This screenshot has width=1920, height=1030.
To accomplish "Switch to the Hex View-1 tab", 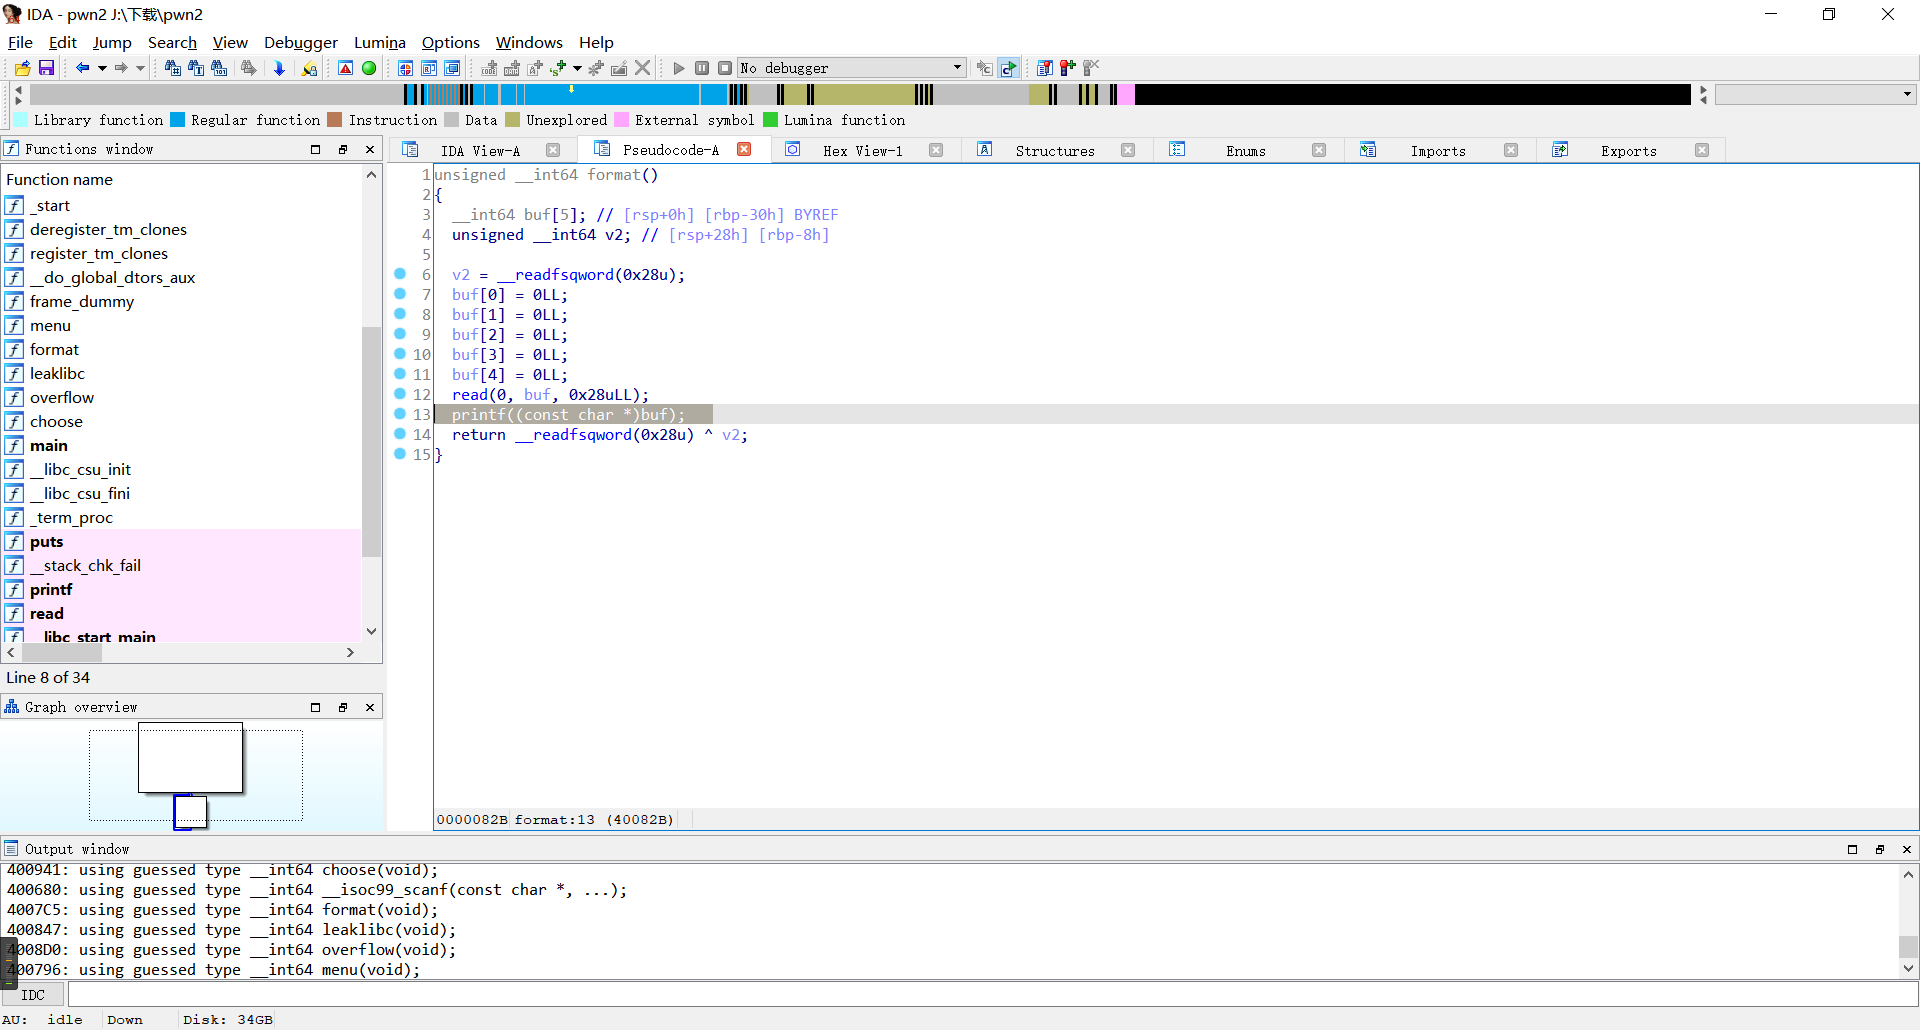I will point(862,151).
